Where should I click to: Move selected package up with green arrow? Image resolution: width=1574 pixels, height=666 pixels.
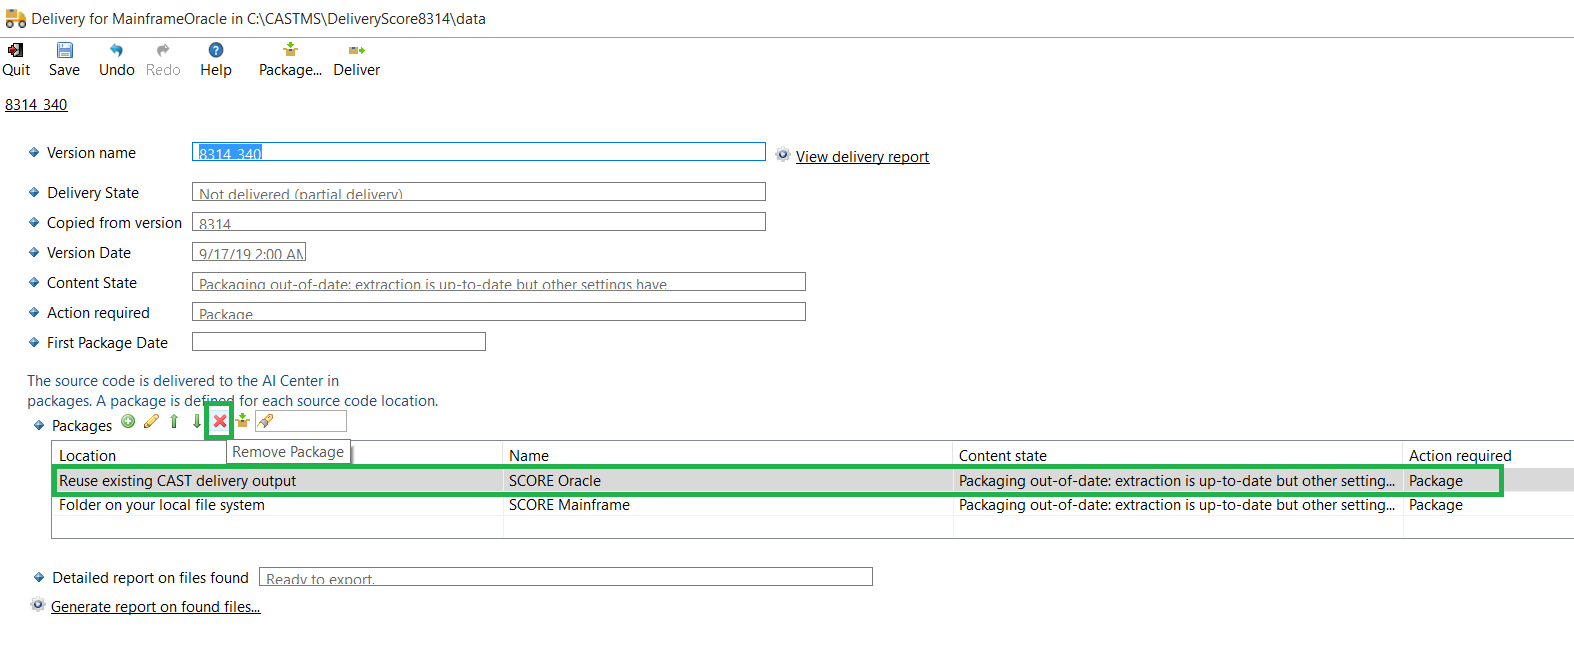click(174, 422)
